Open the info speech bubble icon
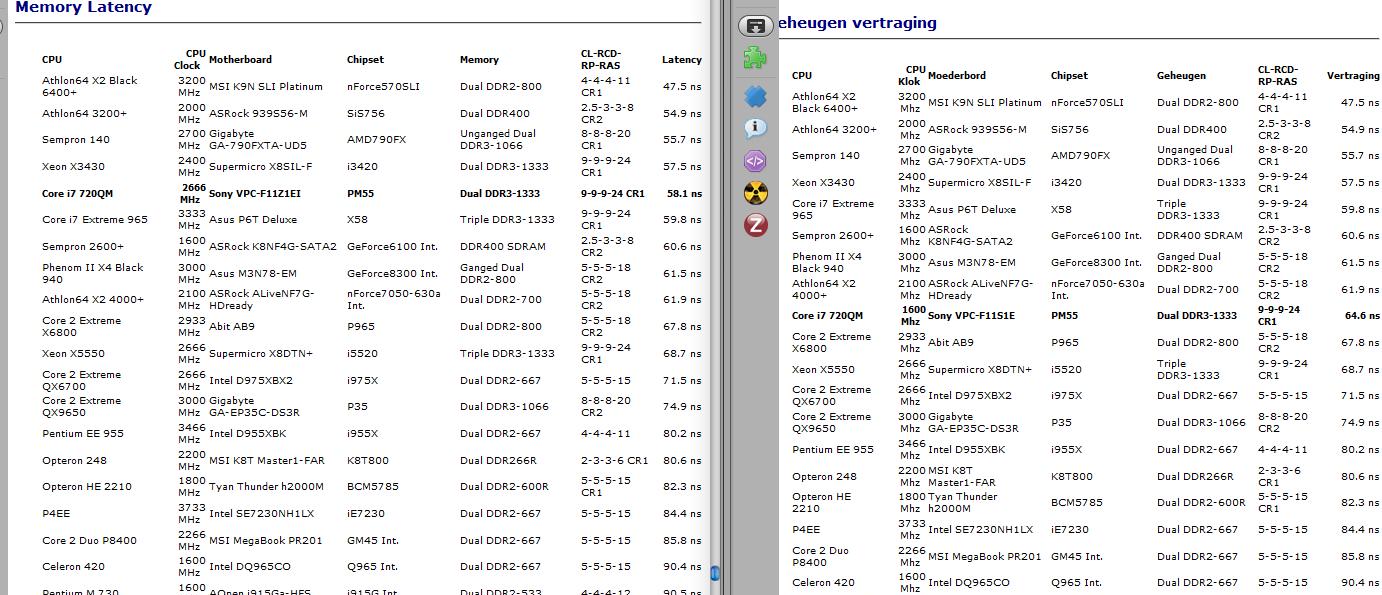1382x595 pixels. click(756, 128)
